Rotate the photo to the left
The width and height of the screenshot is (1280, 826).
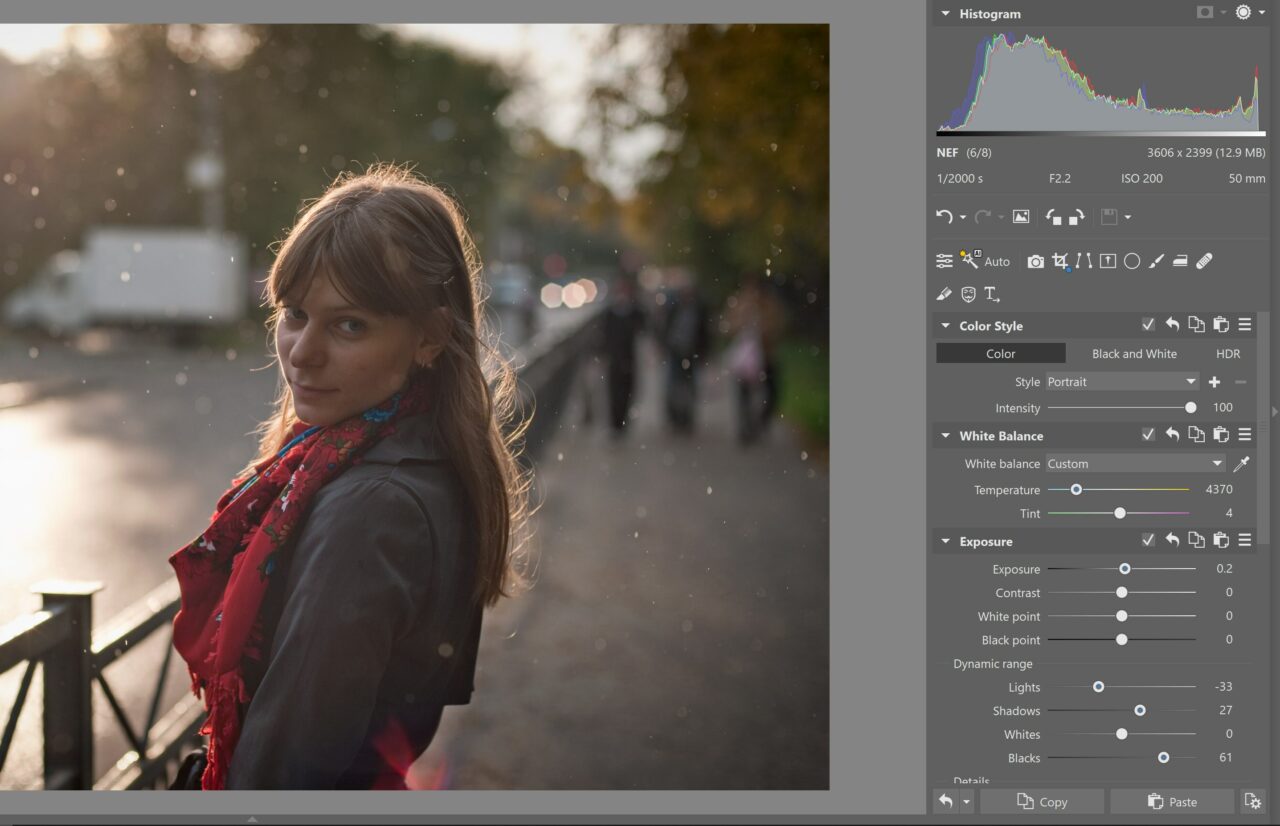tap(1052, 217)
